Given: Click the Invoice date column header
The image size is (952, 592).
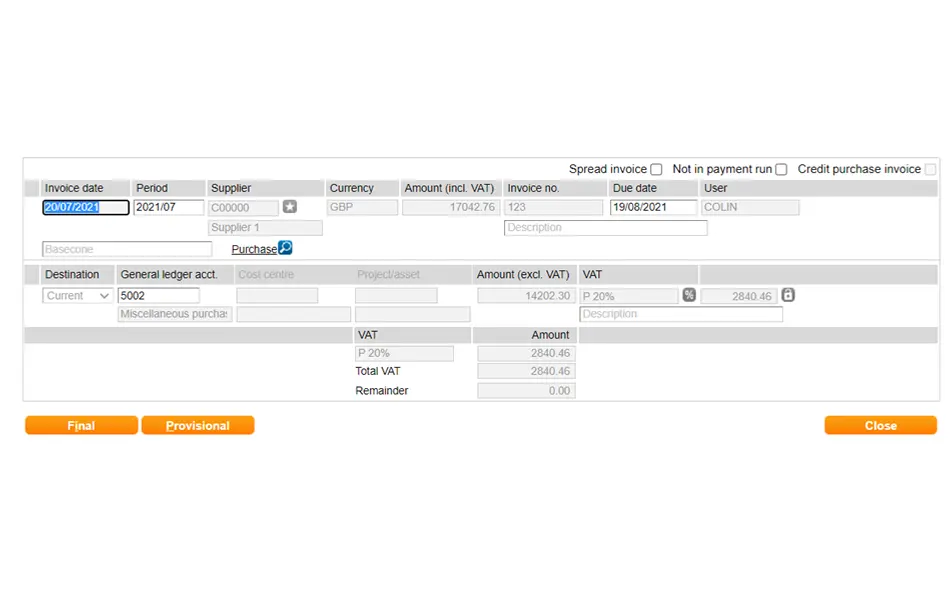Looking at the screenshot, I should (x=85, y=188).
